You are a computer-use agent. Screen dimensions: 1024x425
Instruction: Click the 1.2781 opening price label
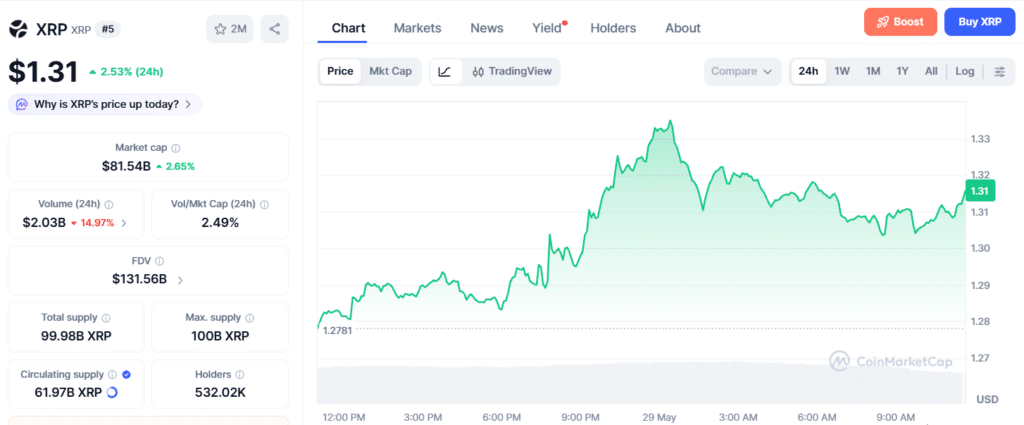[x=338, y=330]
